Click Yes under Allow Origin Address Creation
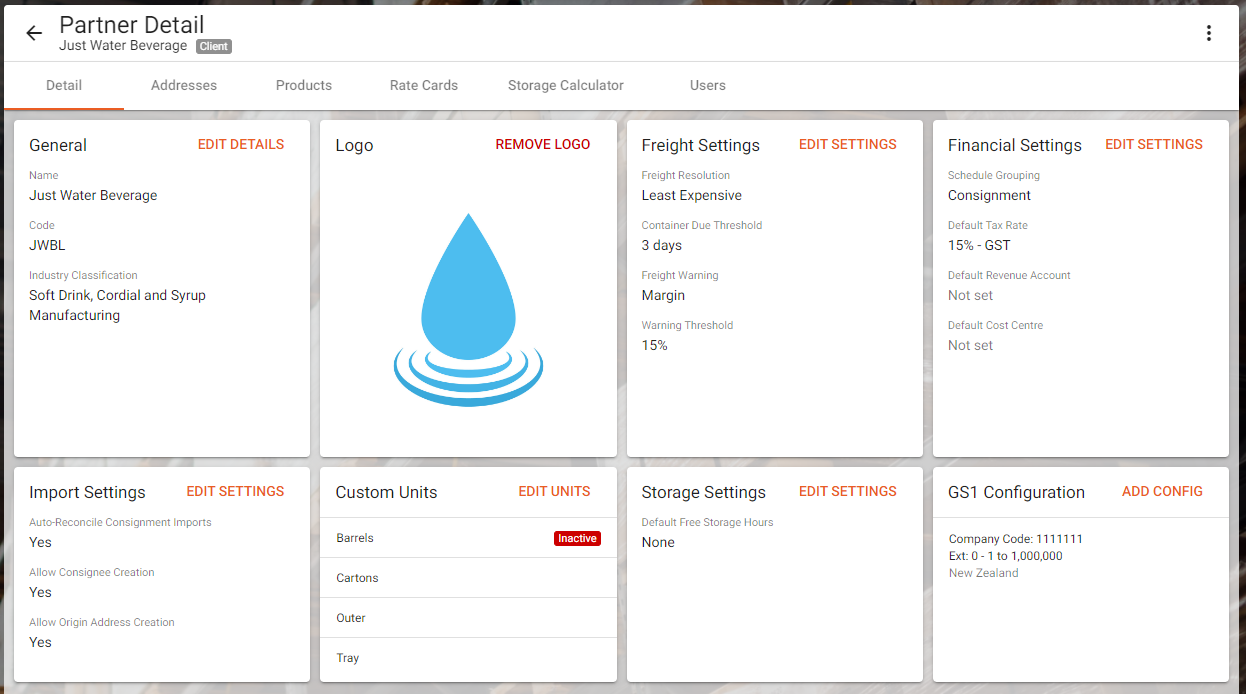The width and height of the screenshot is (1246, 694). (40, 642)
